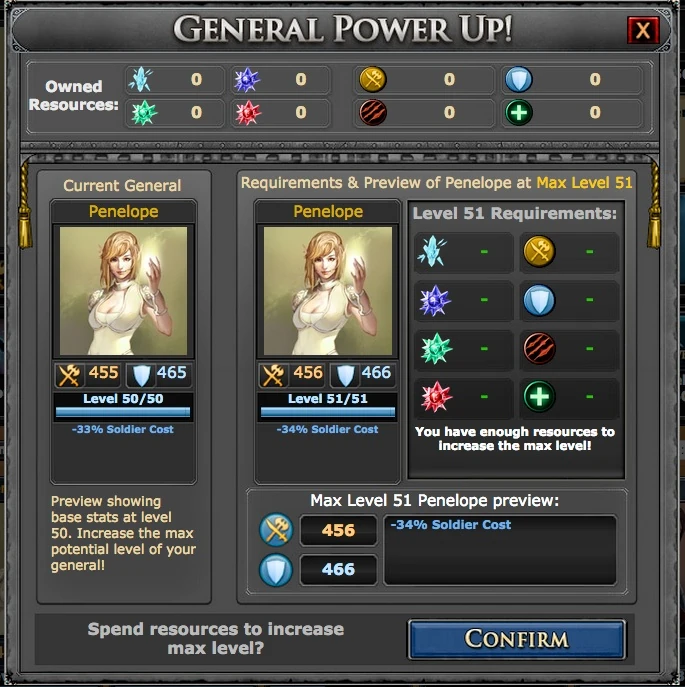Click the Level 50/50 experience bar
This screenshot has width=685, height=687.
pyautogui.click(x=123, y=411)
